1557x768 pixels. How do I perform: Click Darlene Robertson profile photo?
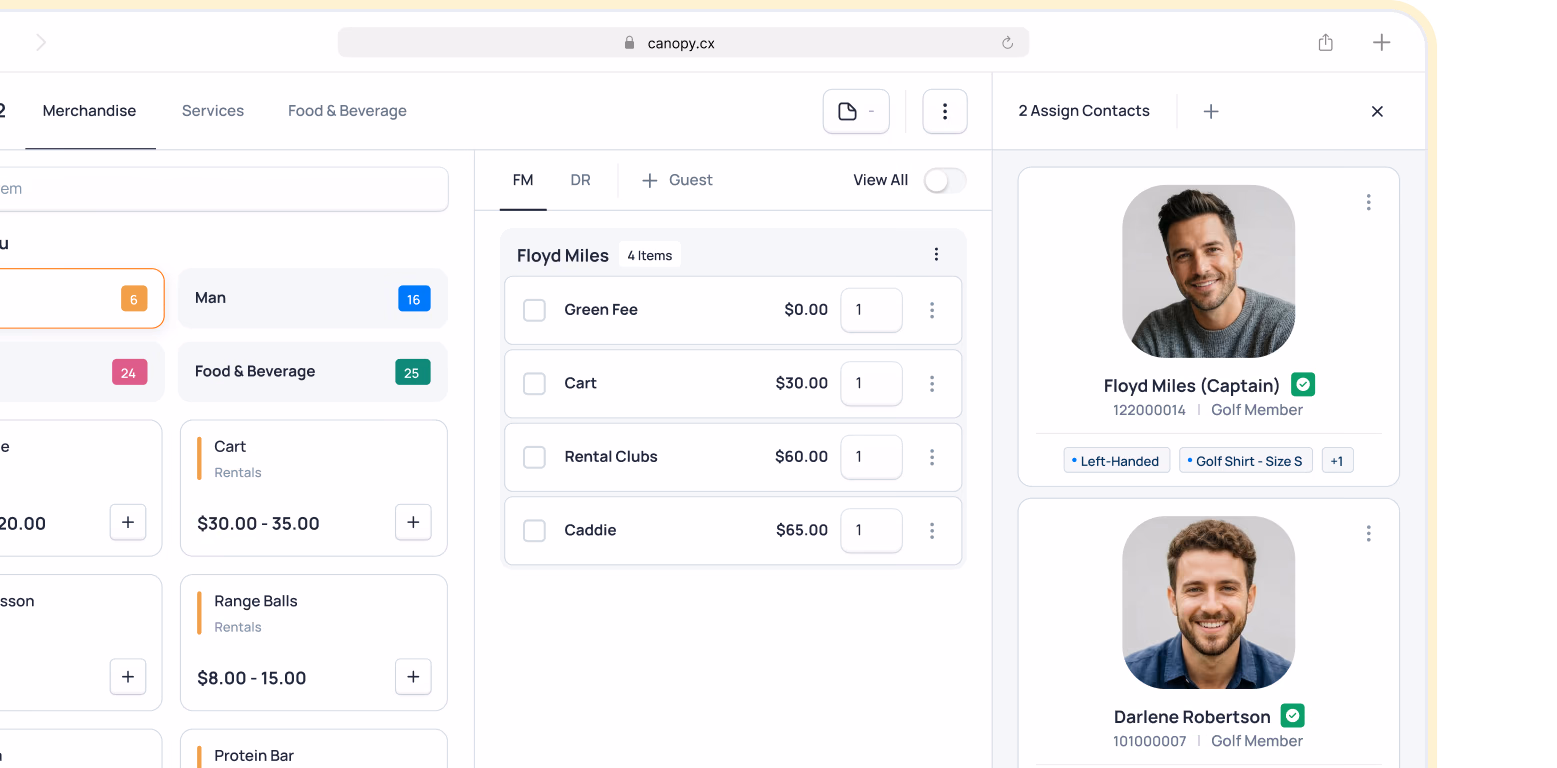click(1208, 602)
